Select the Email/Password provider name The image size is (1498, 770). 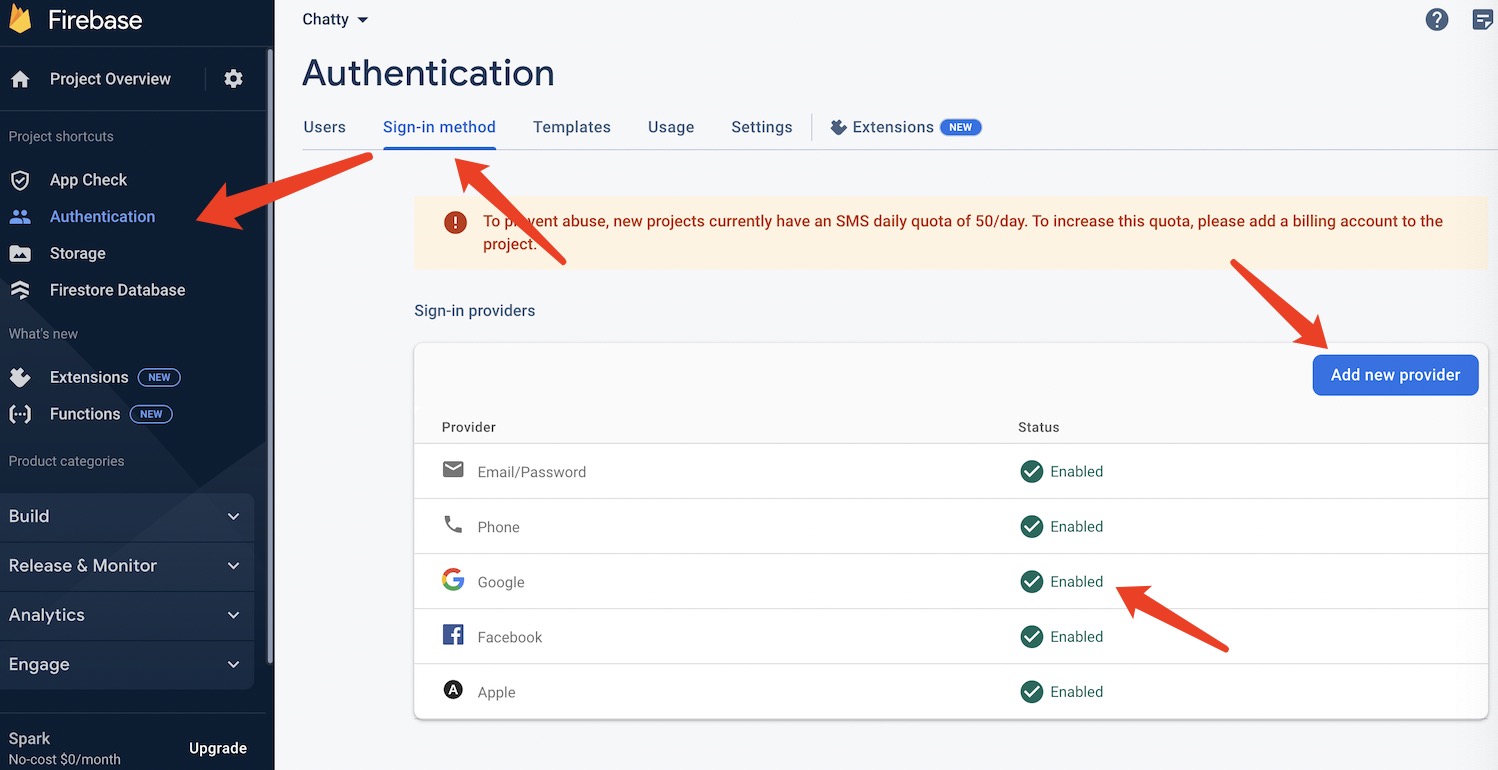(532, 472)
